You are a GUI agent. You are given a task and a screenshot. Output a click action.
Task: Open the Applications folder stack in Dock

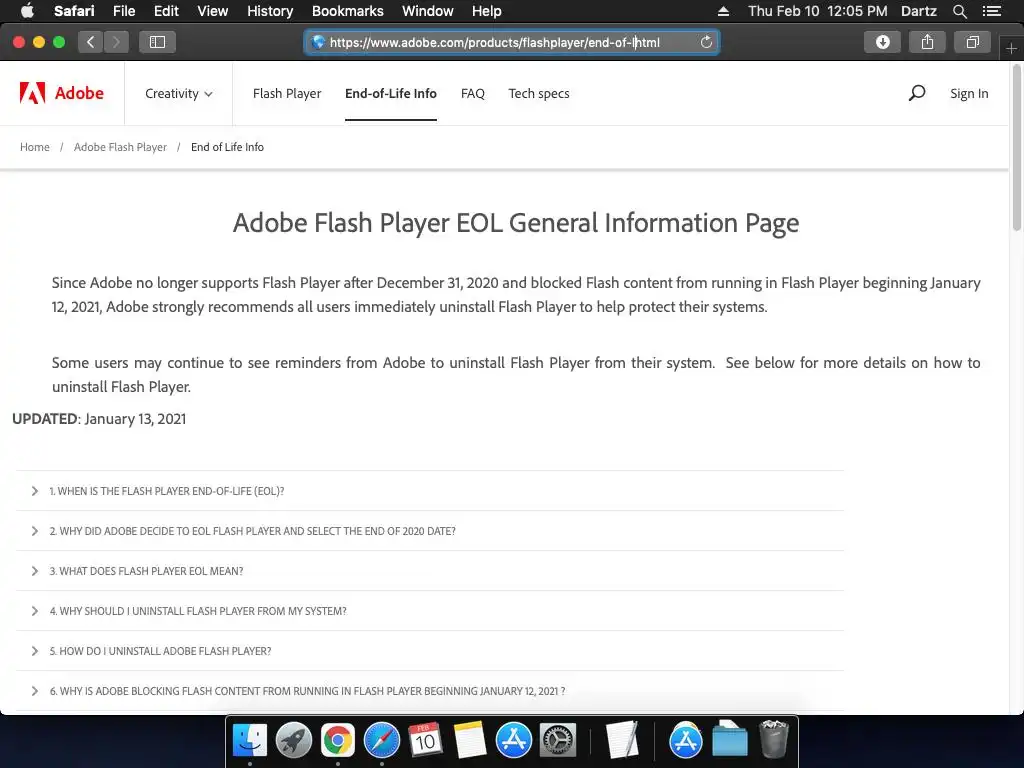coord(685,741)
